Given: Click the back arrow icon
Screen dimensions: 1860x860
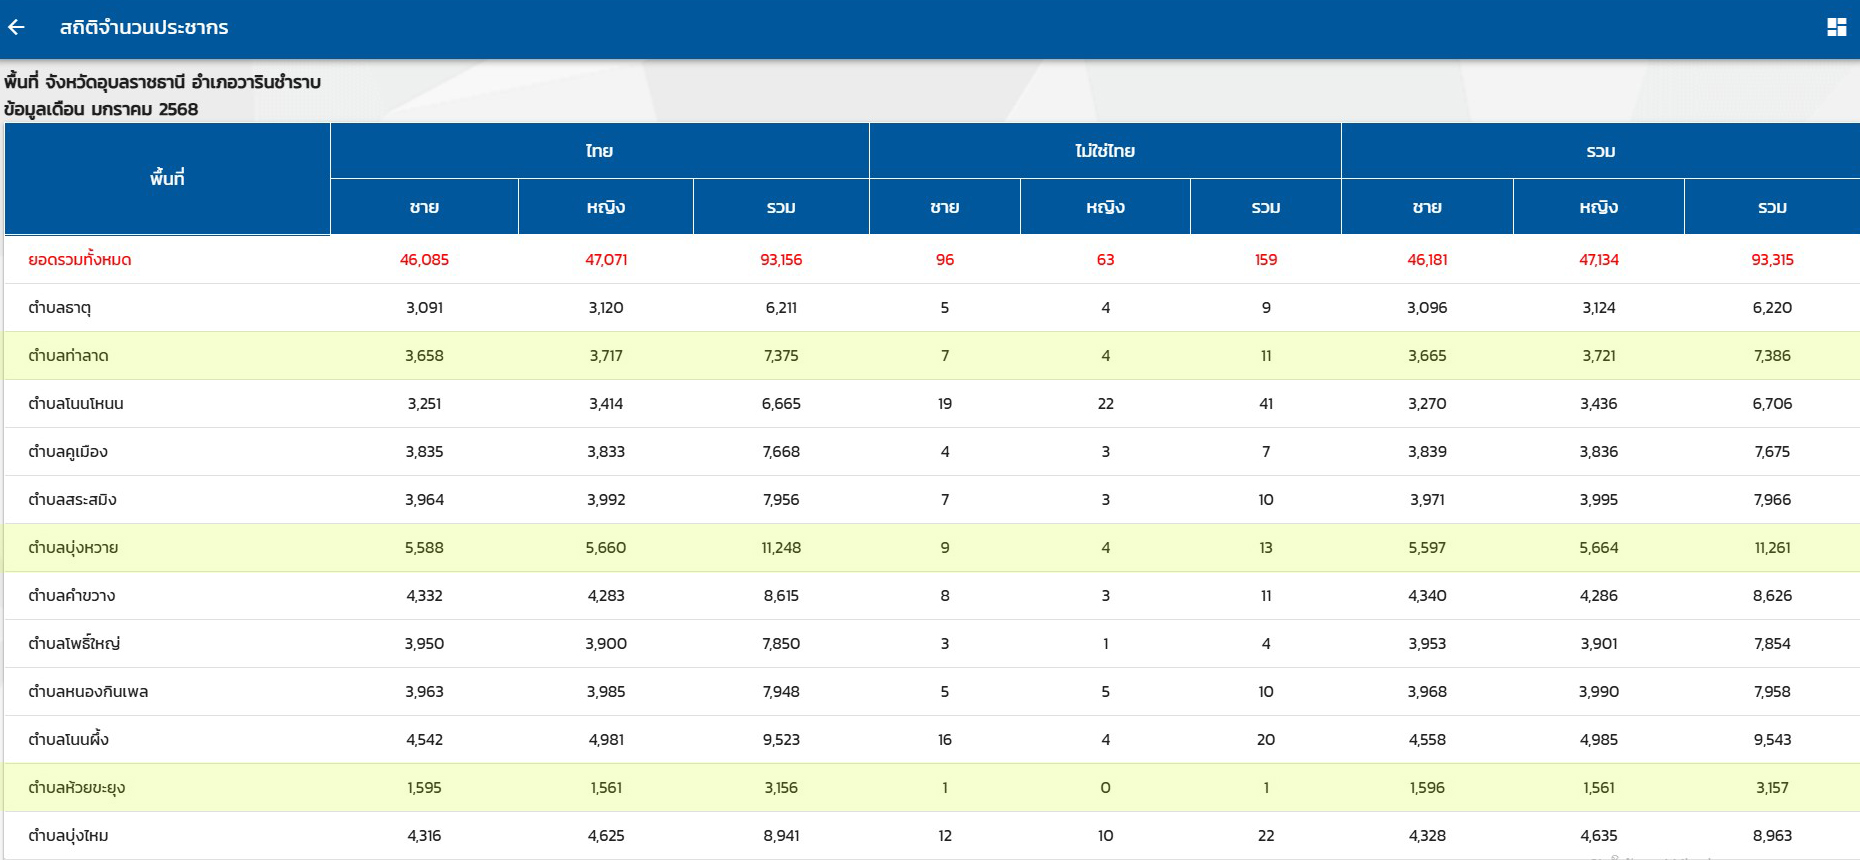Looking at the screenshot, I should tap(17, 27).
